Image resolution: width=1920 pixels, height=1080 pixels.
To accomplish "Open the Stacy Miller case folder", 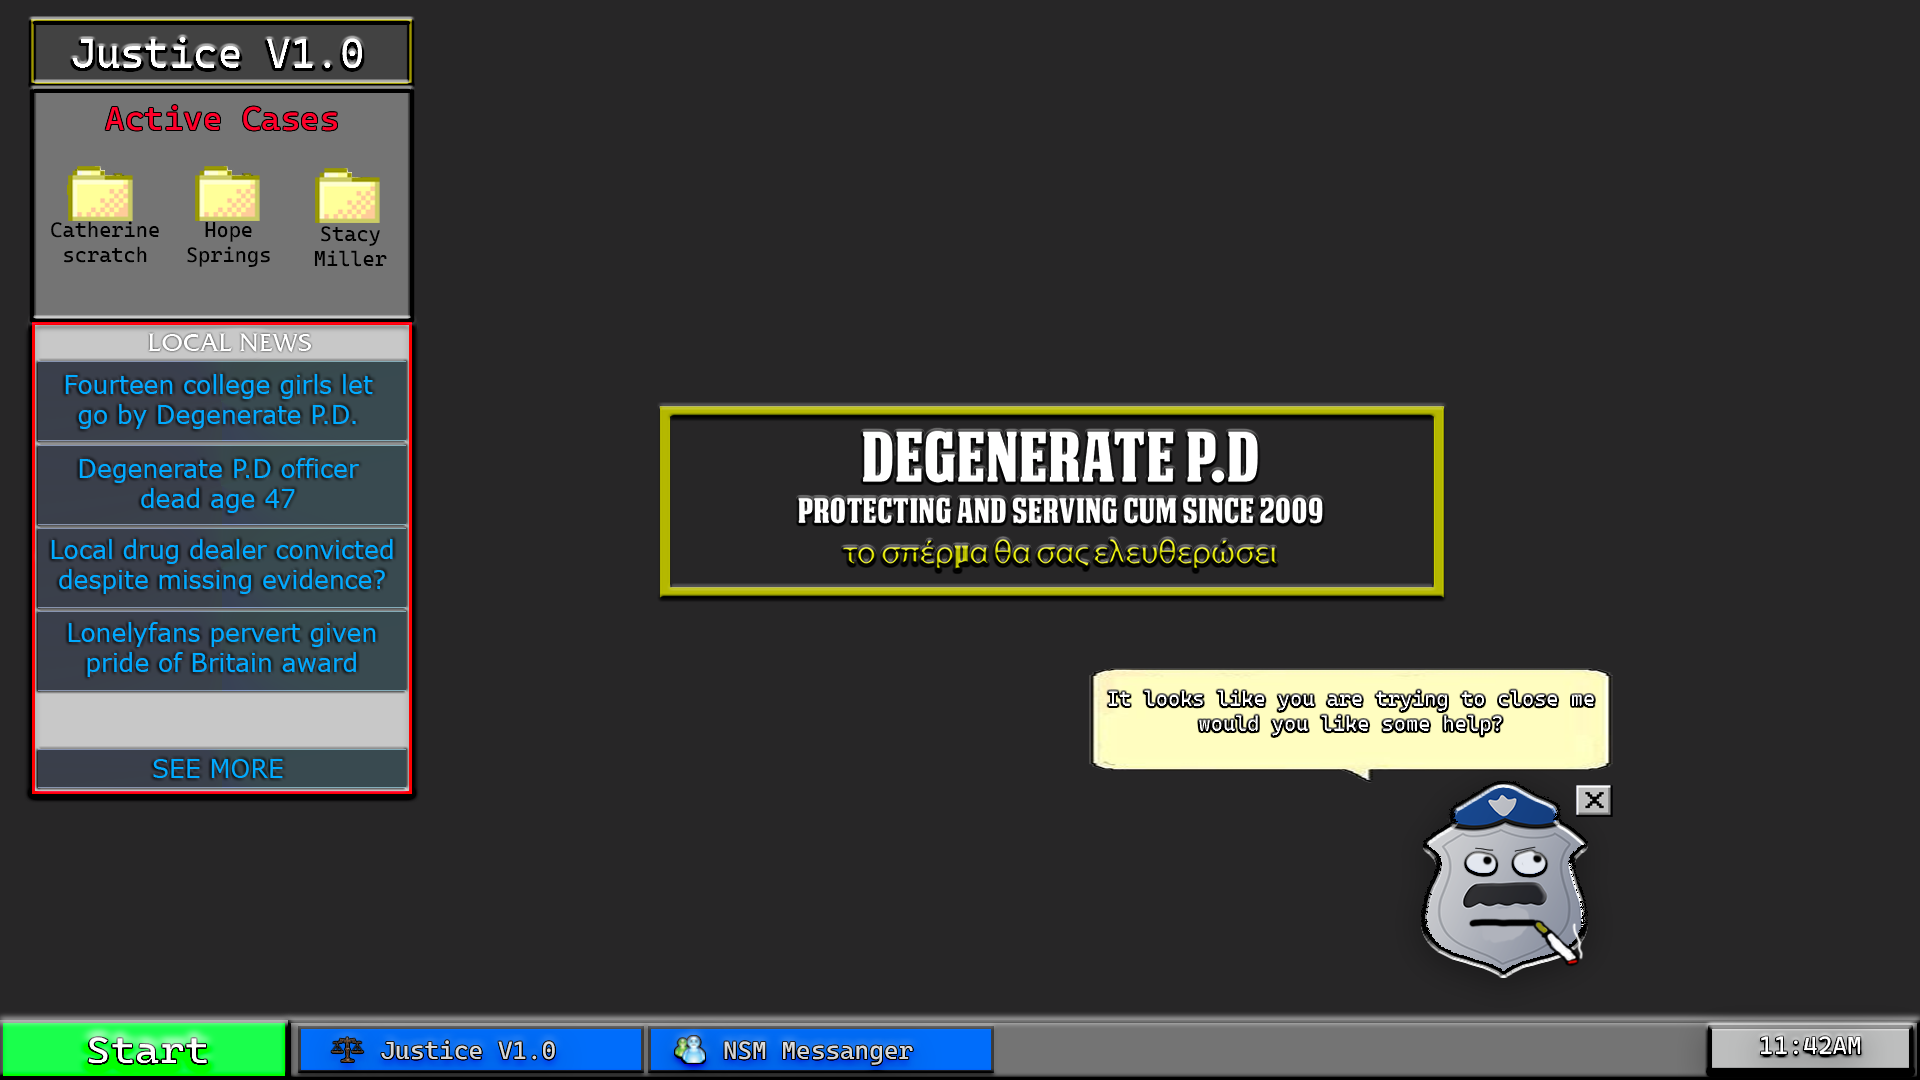I will (349, 219).
